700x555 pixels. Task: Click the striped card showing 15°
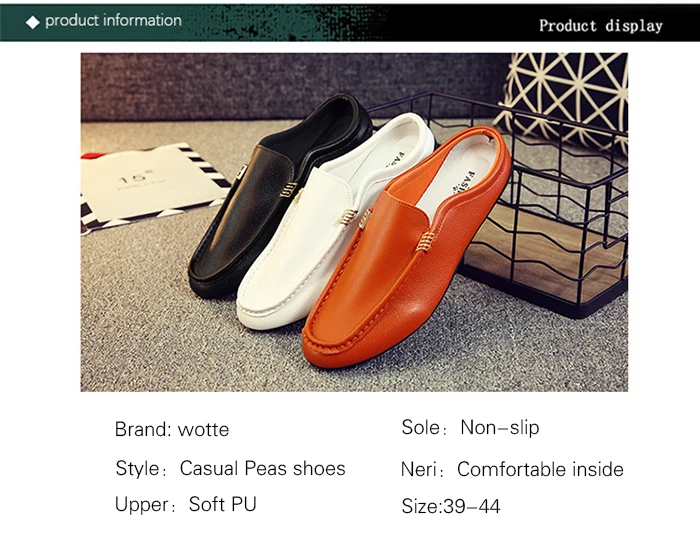click(152, 188)
